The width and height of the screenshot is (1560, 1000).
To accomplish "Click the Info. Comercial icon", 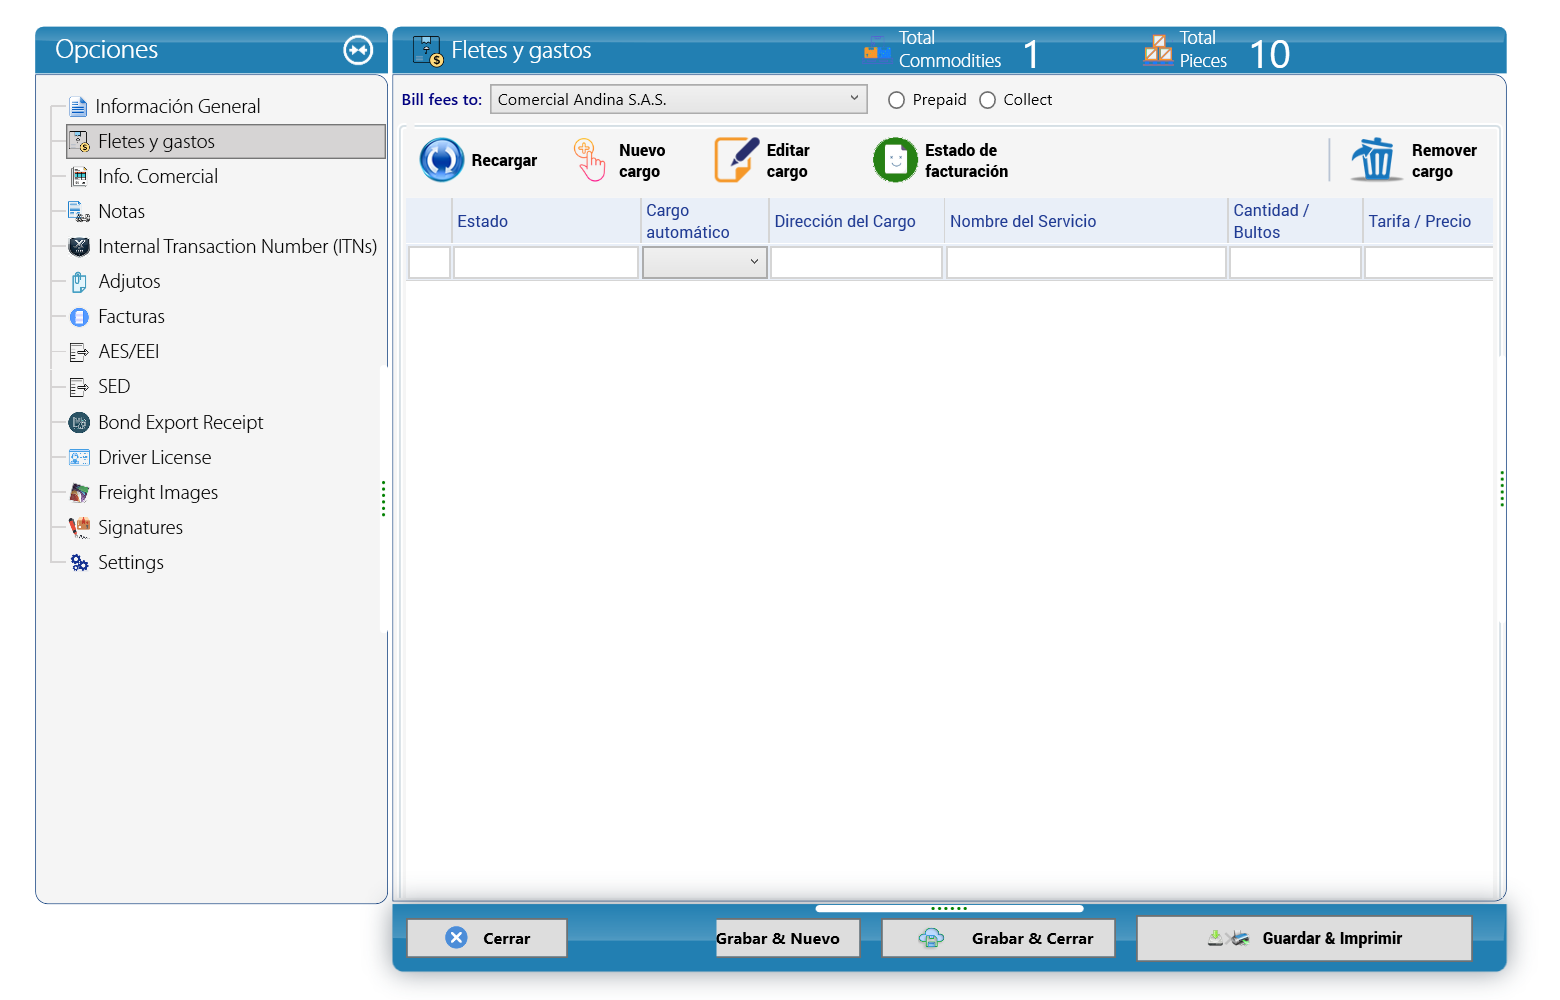I will click(x=79, y=177).
